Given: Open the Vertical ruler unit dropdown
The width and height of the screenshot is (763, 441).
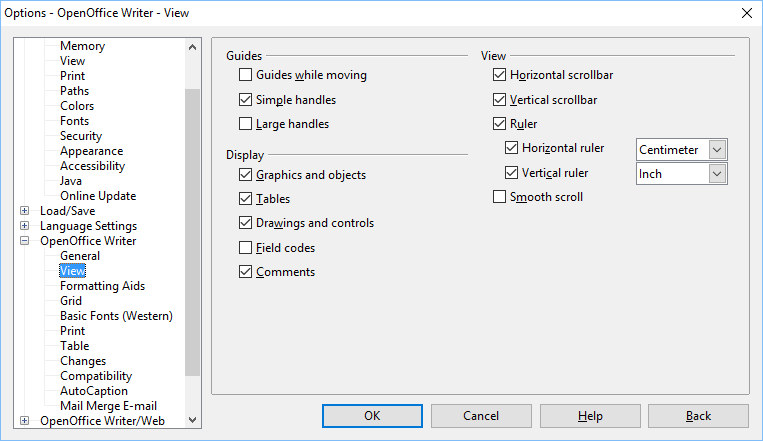Looking at the screenshot, I should (x=716, y=174).
